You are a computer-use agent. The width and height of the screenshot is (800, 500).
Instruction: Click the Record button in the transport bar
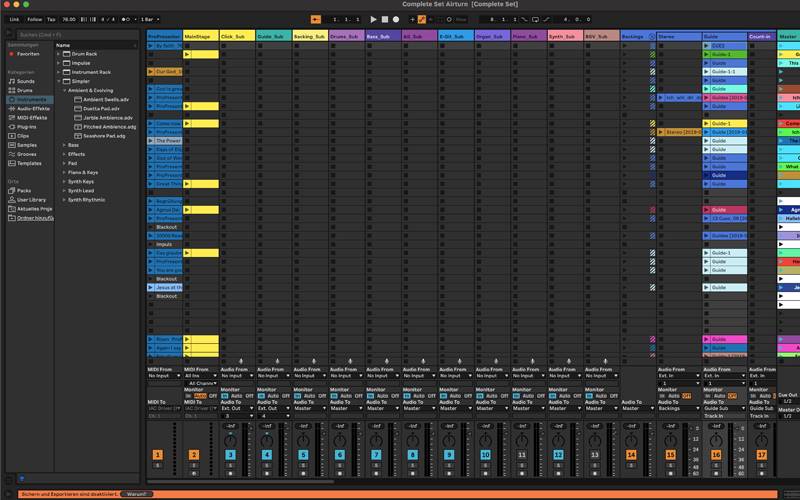(396, 19)
